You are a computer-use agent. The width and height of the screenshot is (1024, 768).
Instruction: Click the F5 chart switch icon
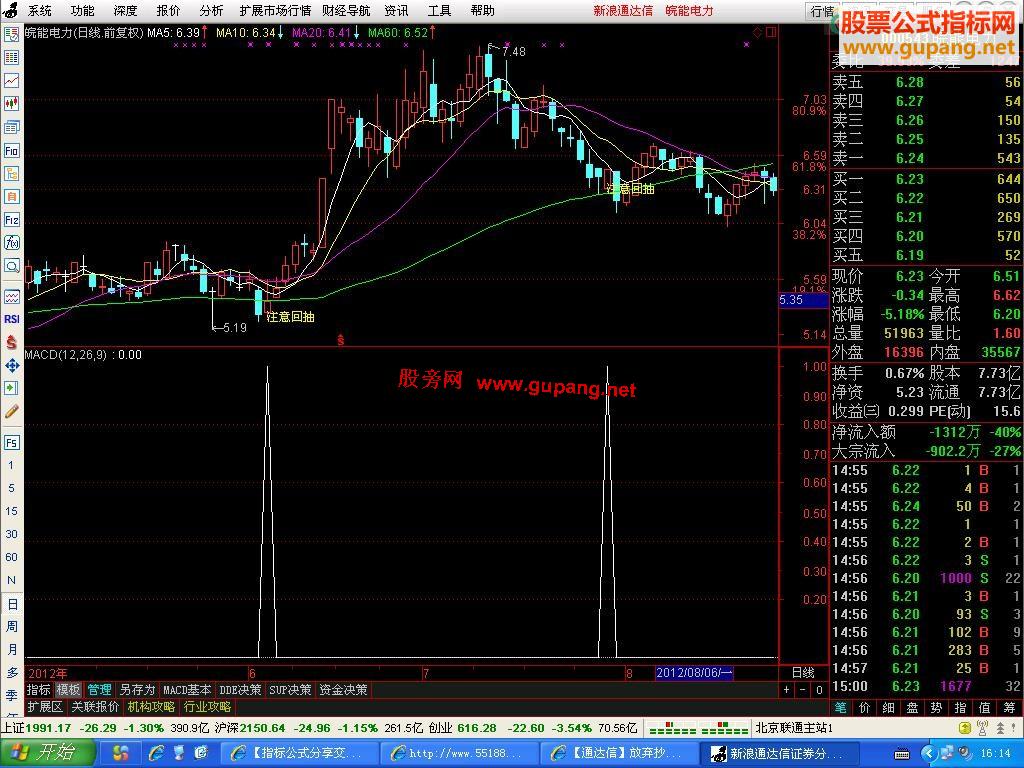point(12,442)
